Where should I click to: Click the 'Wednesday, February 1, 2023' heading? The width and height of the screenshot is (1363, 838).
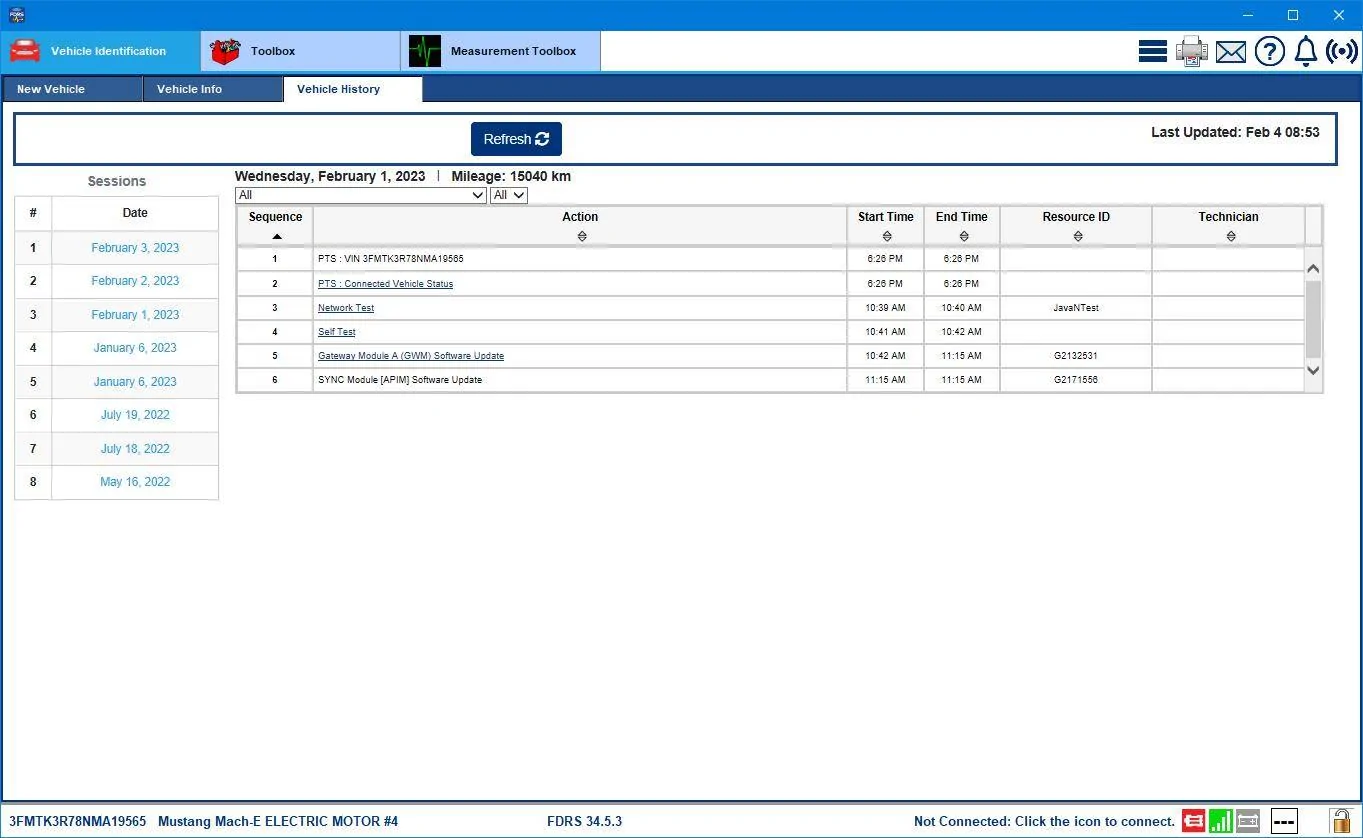[x=330, y=176]
